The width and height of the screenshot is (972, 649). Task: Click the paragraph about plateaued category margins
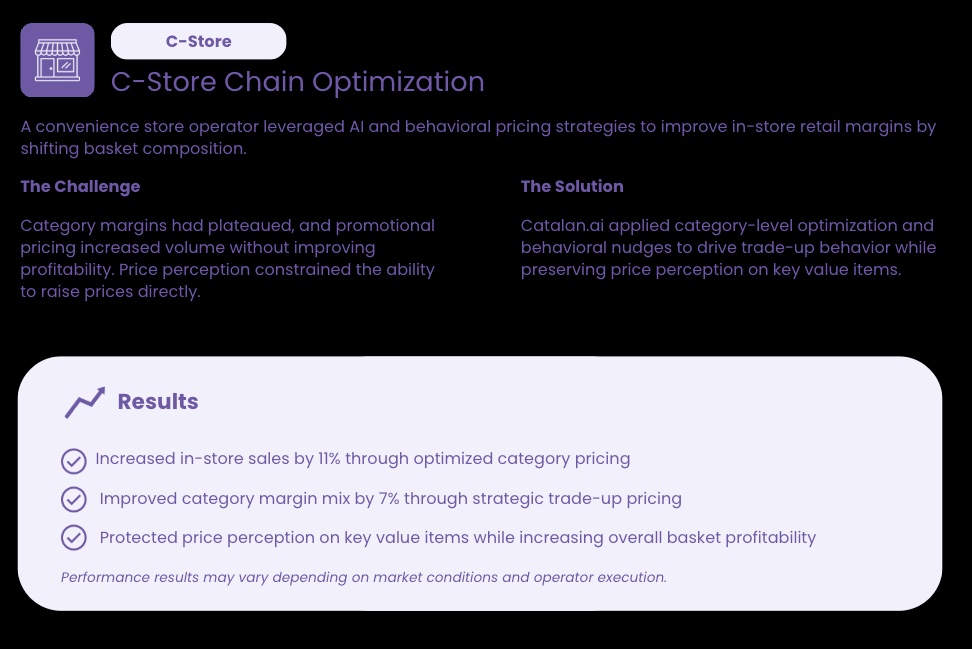point(228,258)
